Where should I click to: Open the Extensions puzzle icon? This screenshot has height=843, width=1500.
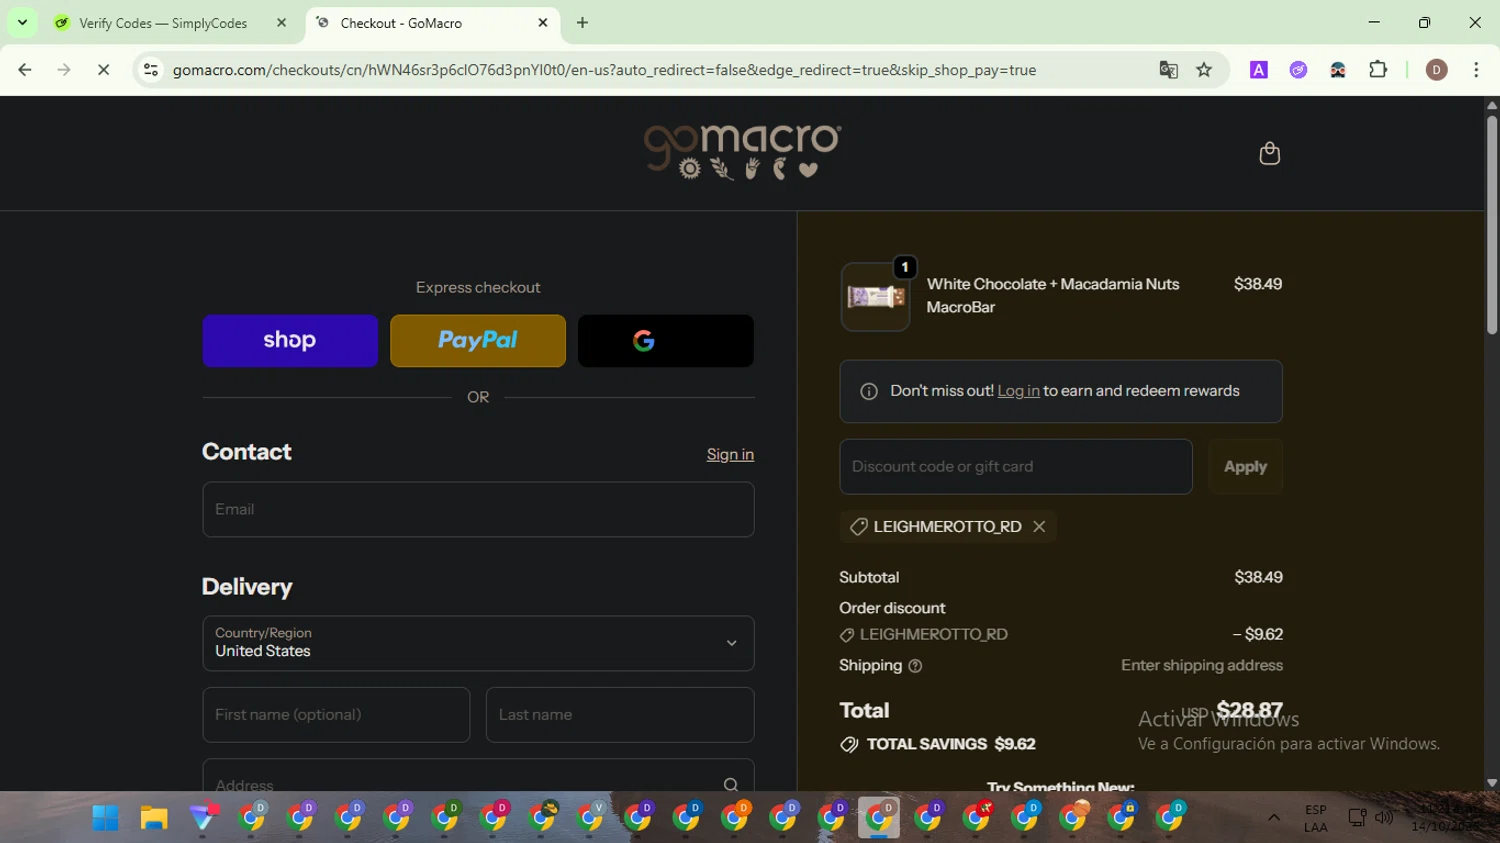(1378, 70)
